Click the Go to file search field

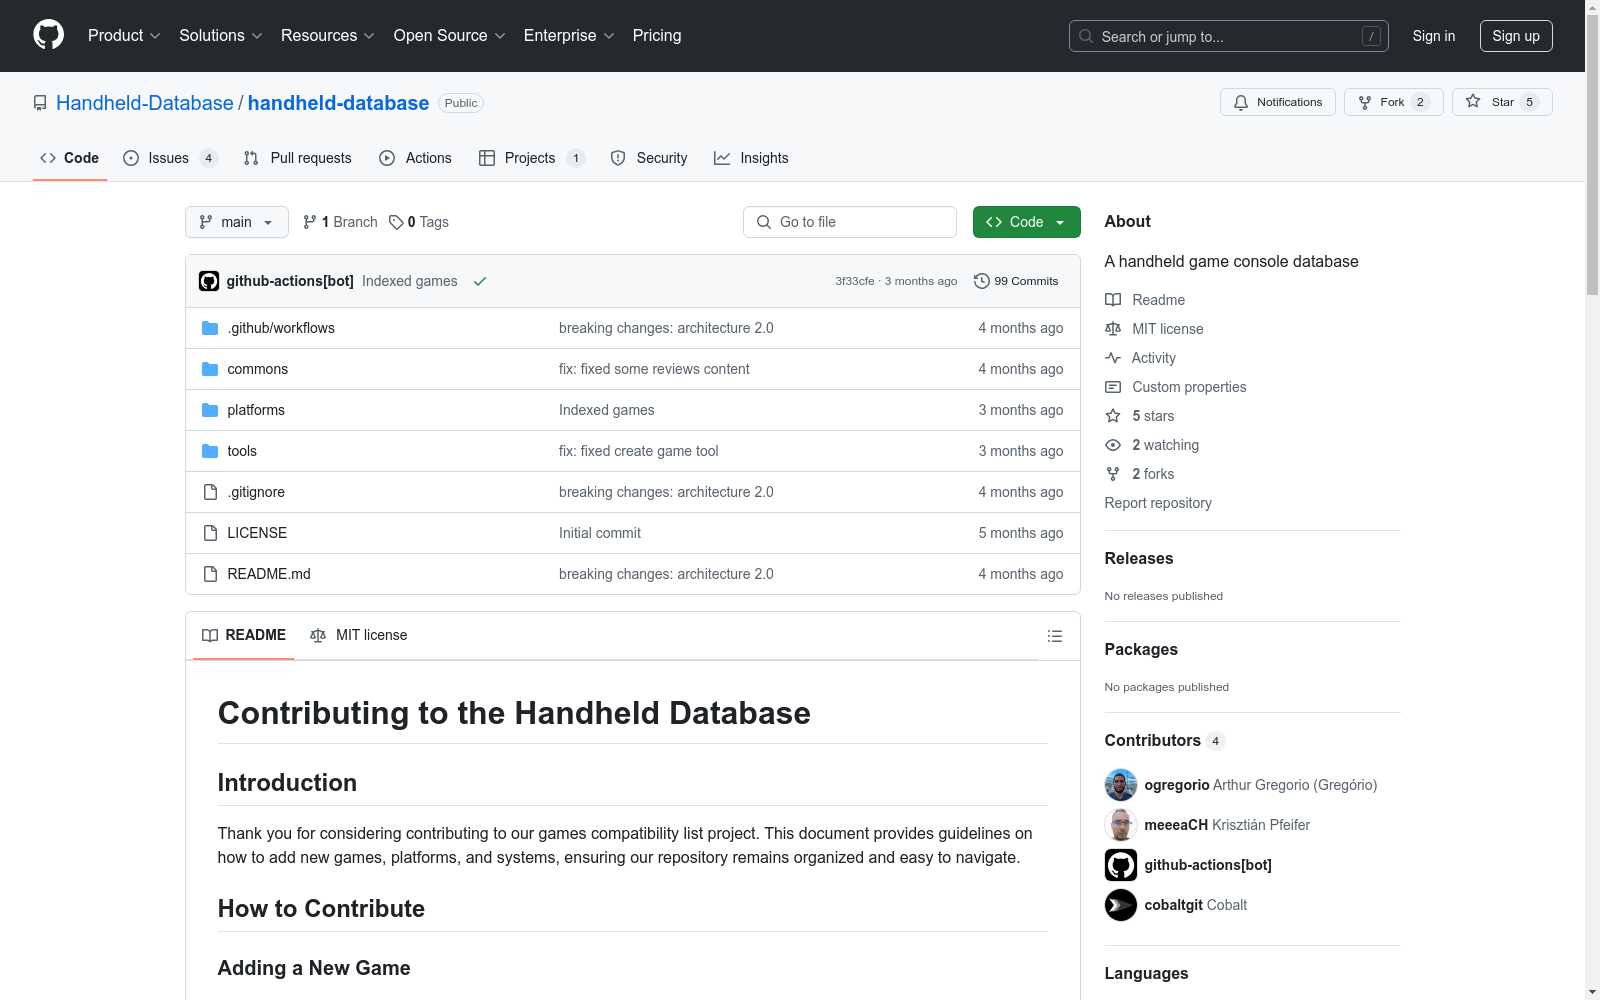pos(850,222)
